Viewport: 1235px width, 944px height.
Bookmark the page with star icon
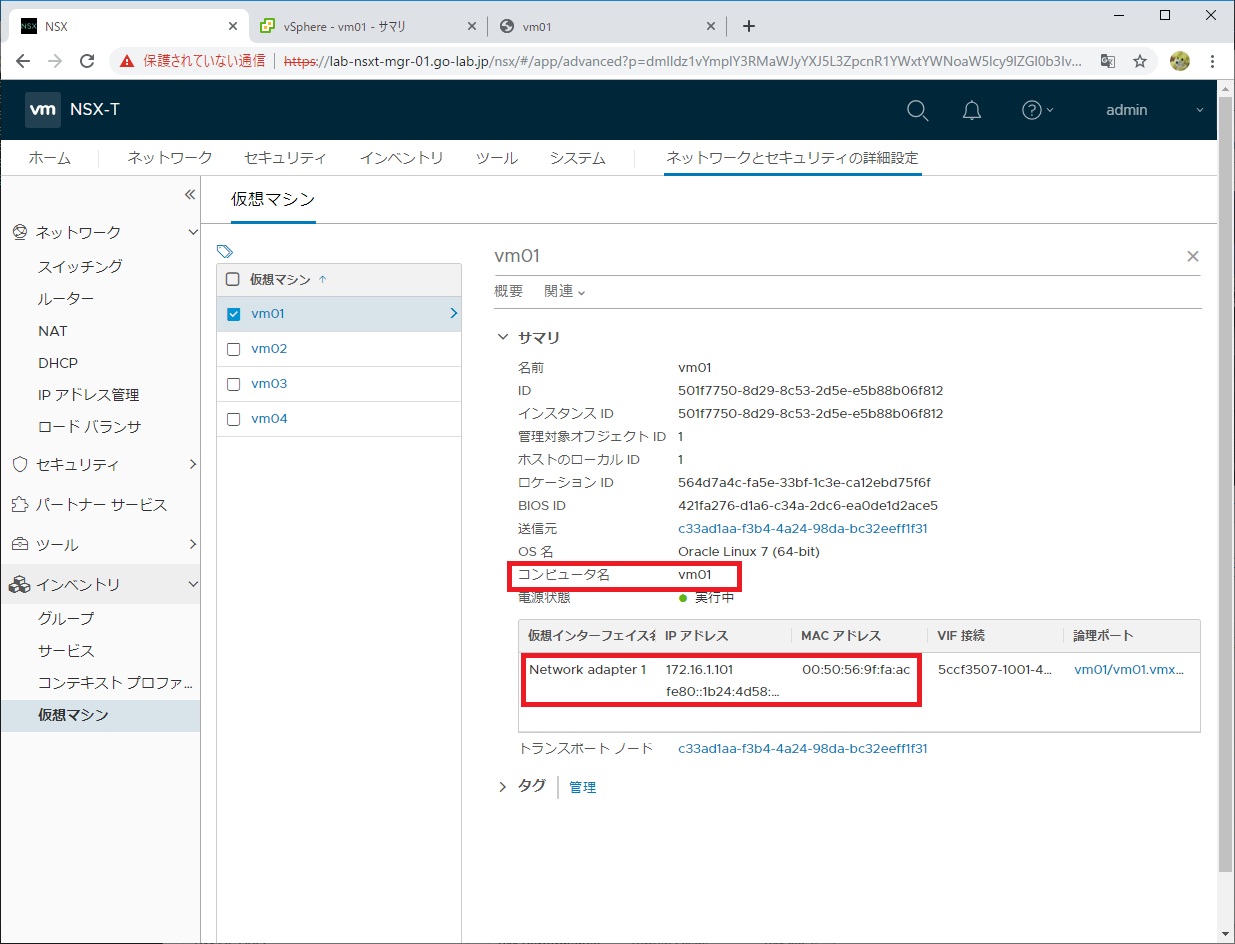(1139, 61)
